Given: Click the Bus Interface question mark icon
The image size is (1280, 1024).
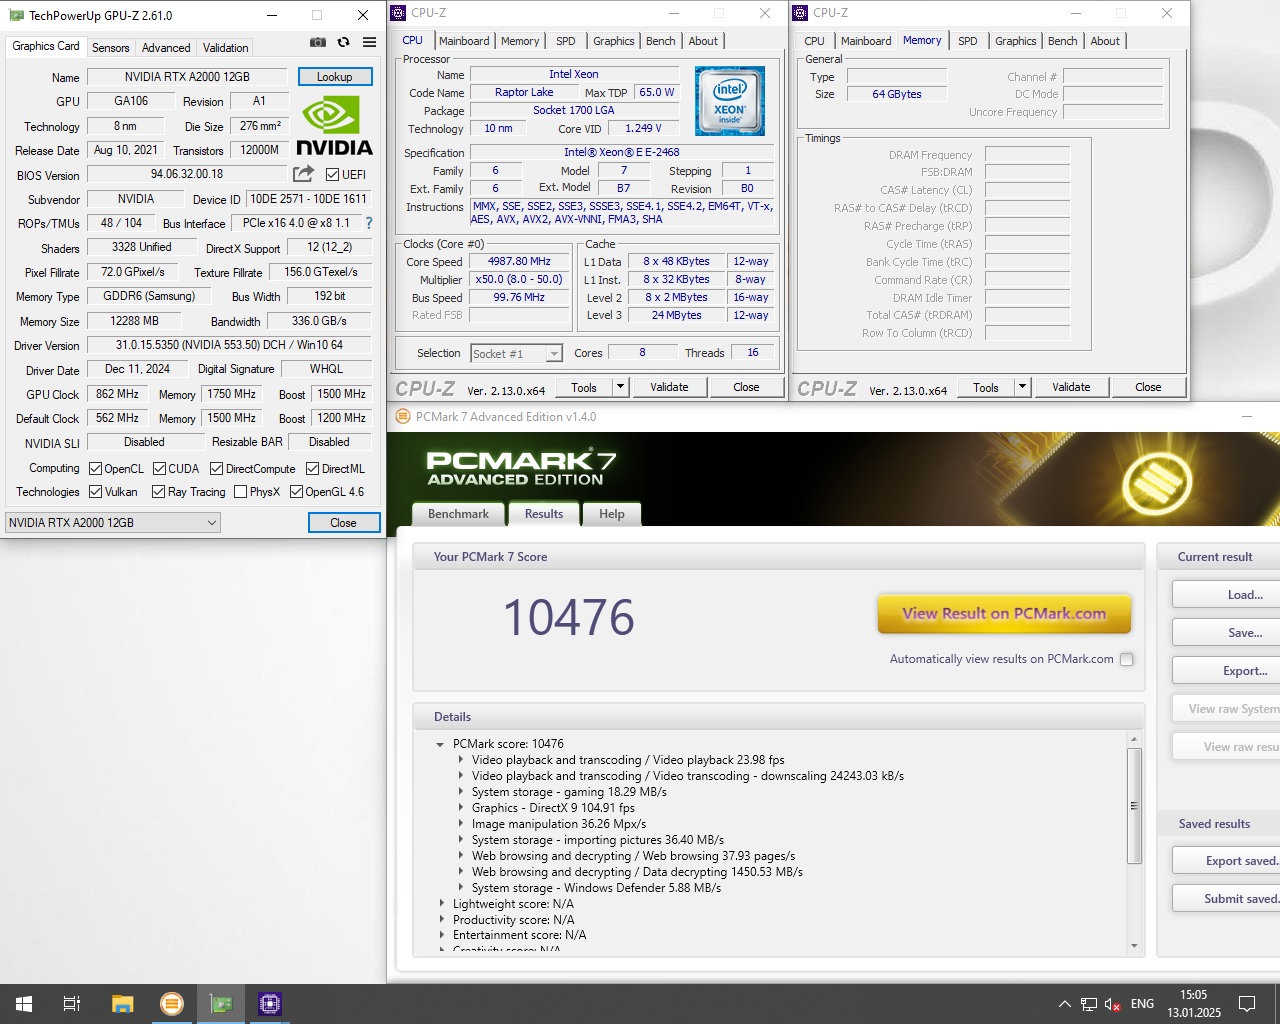Looking at the screenshot, I should click(x=369, y=223).
